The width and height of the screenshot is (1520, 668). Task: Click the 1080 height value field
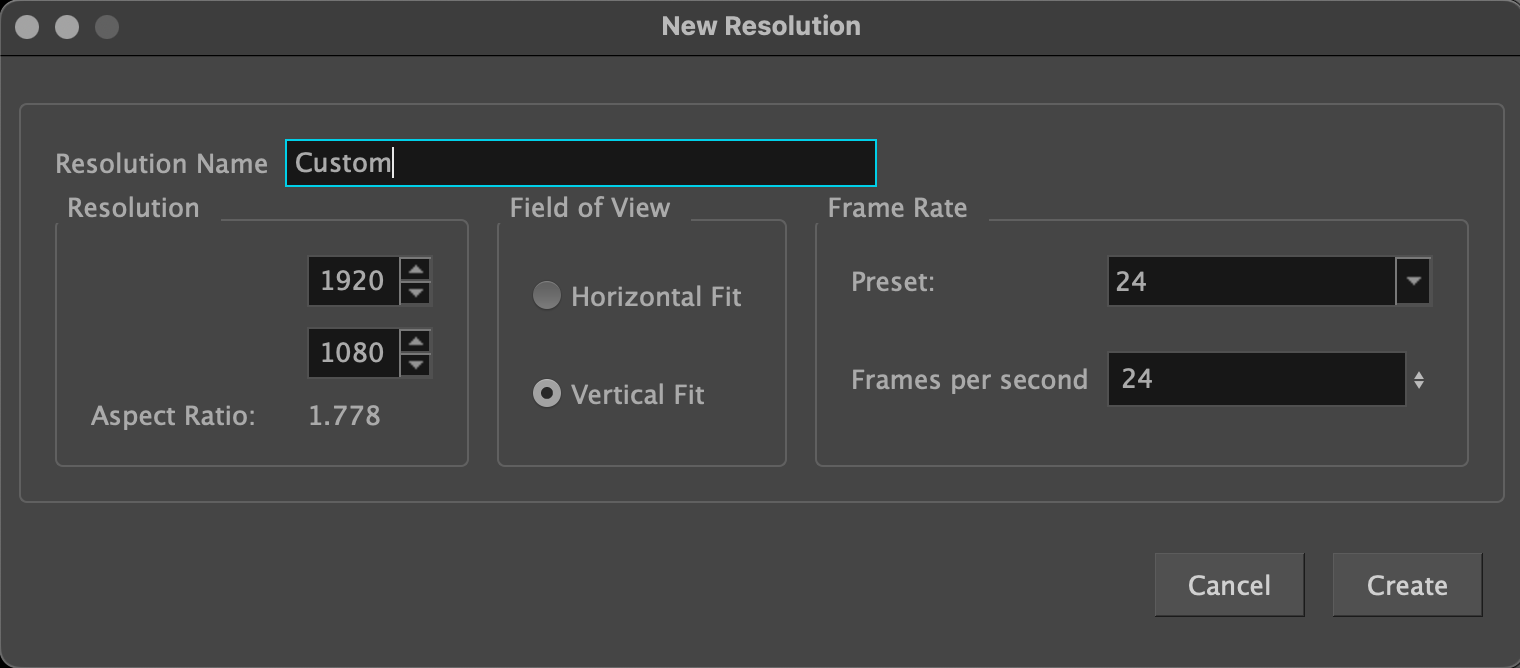[353, 353]
